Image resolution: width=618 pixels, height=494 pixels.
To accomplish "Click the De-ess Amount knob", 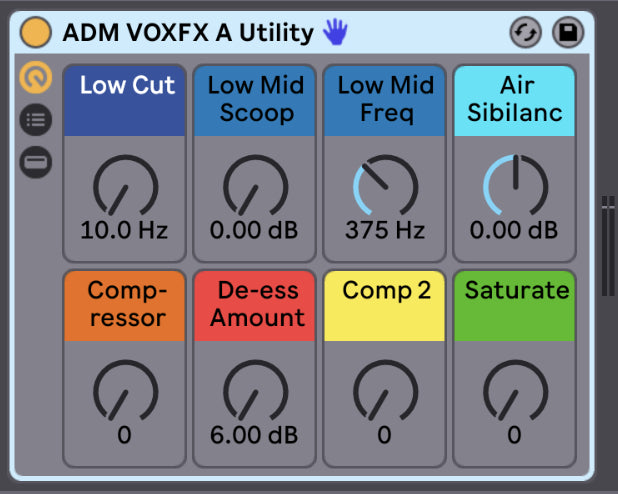I will (x=254, y=391).
